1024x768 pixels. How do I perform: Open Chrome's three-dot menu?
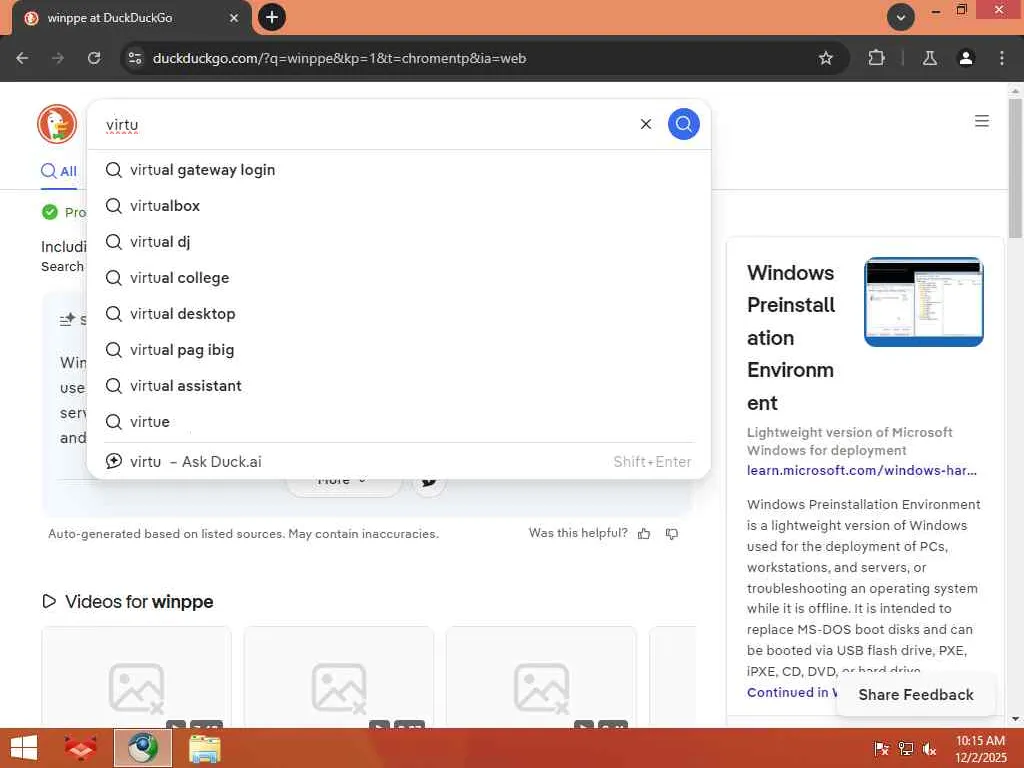[1001, 58]
